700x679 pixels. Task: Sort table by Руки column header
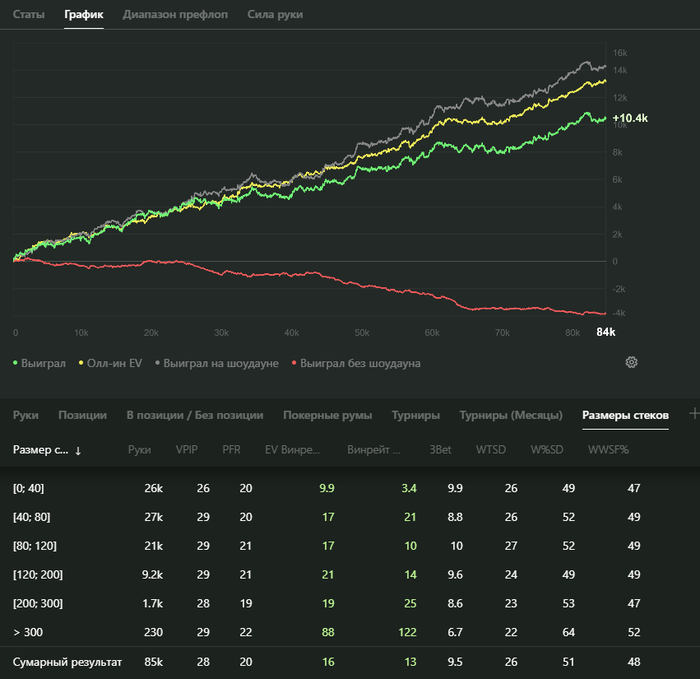point(139,450)
